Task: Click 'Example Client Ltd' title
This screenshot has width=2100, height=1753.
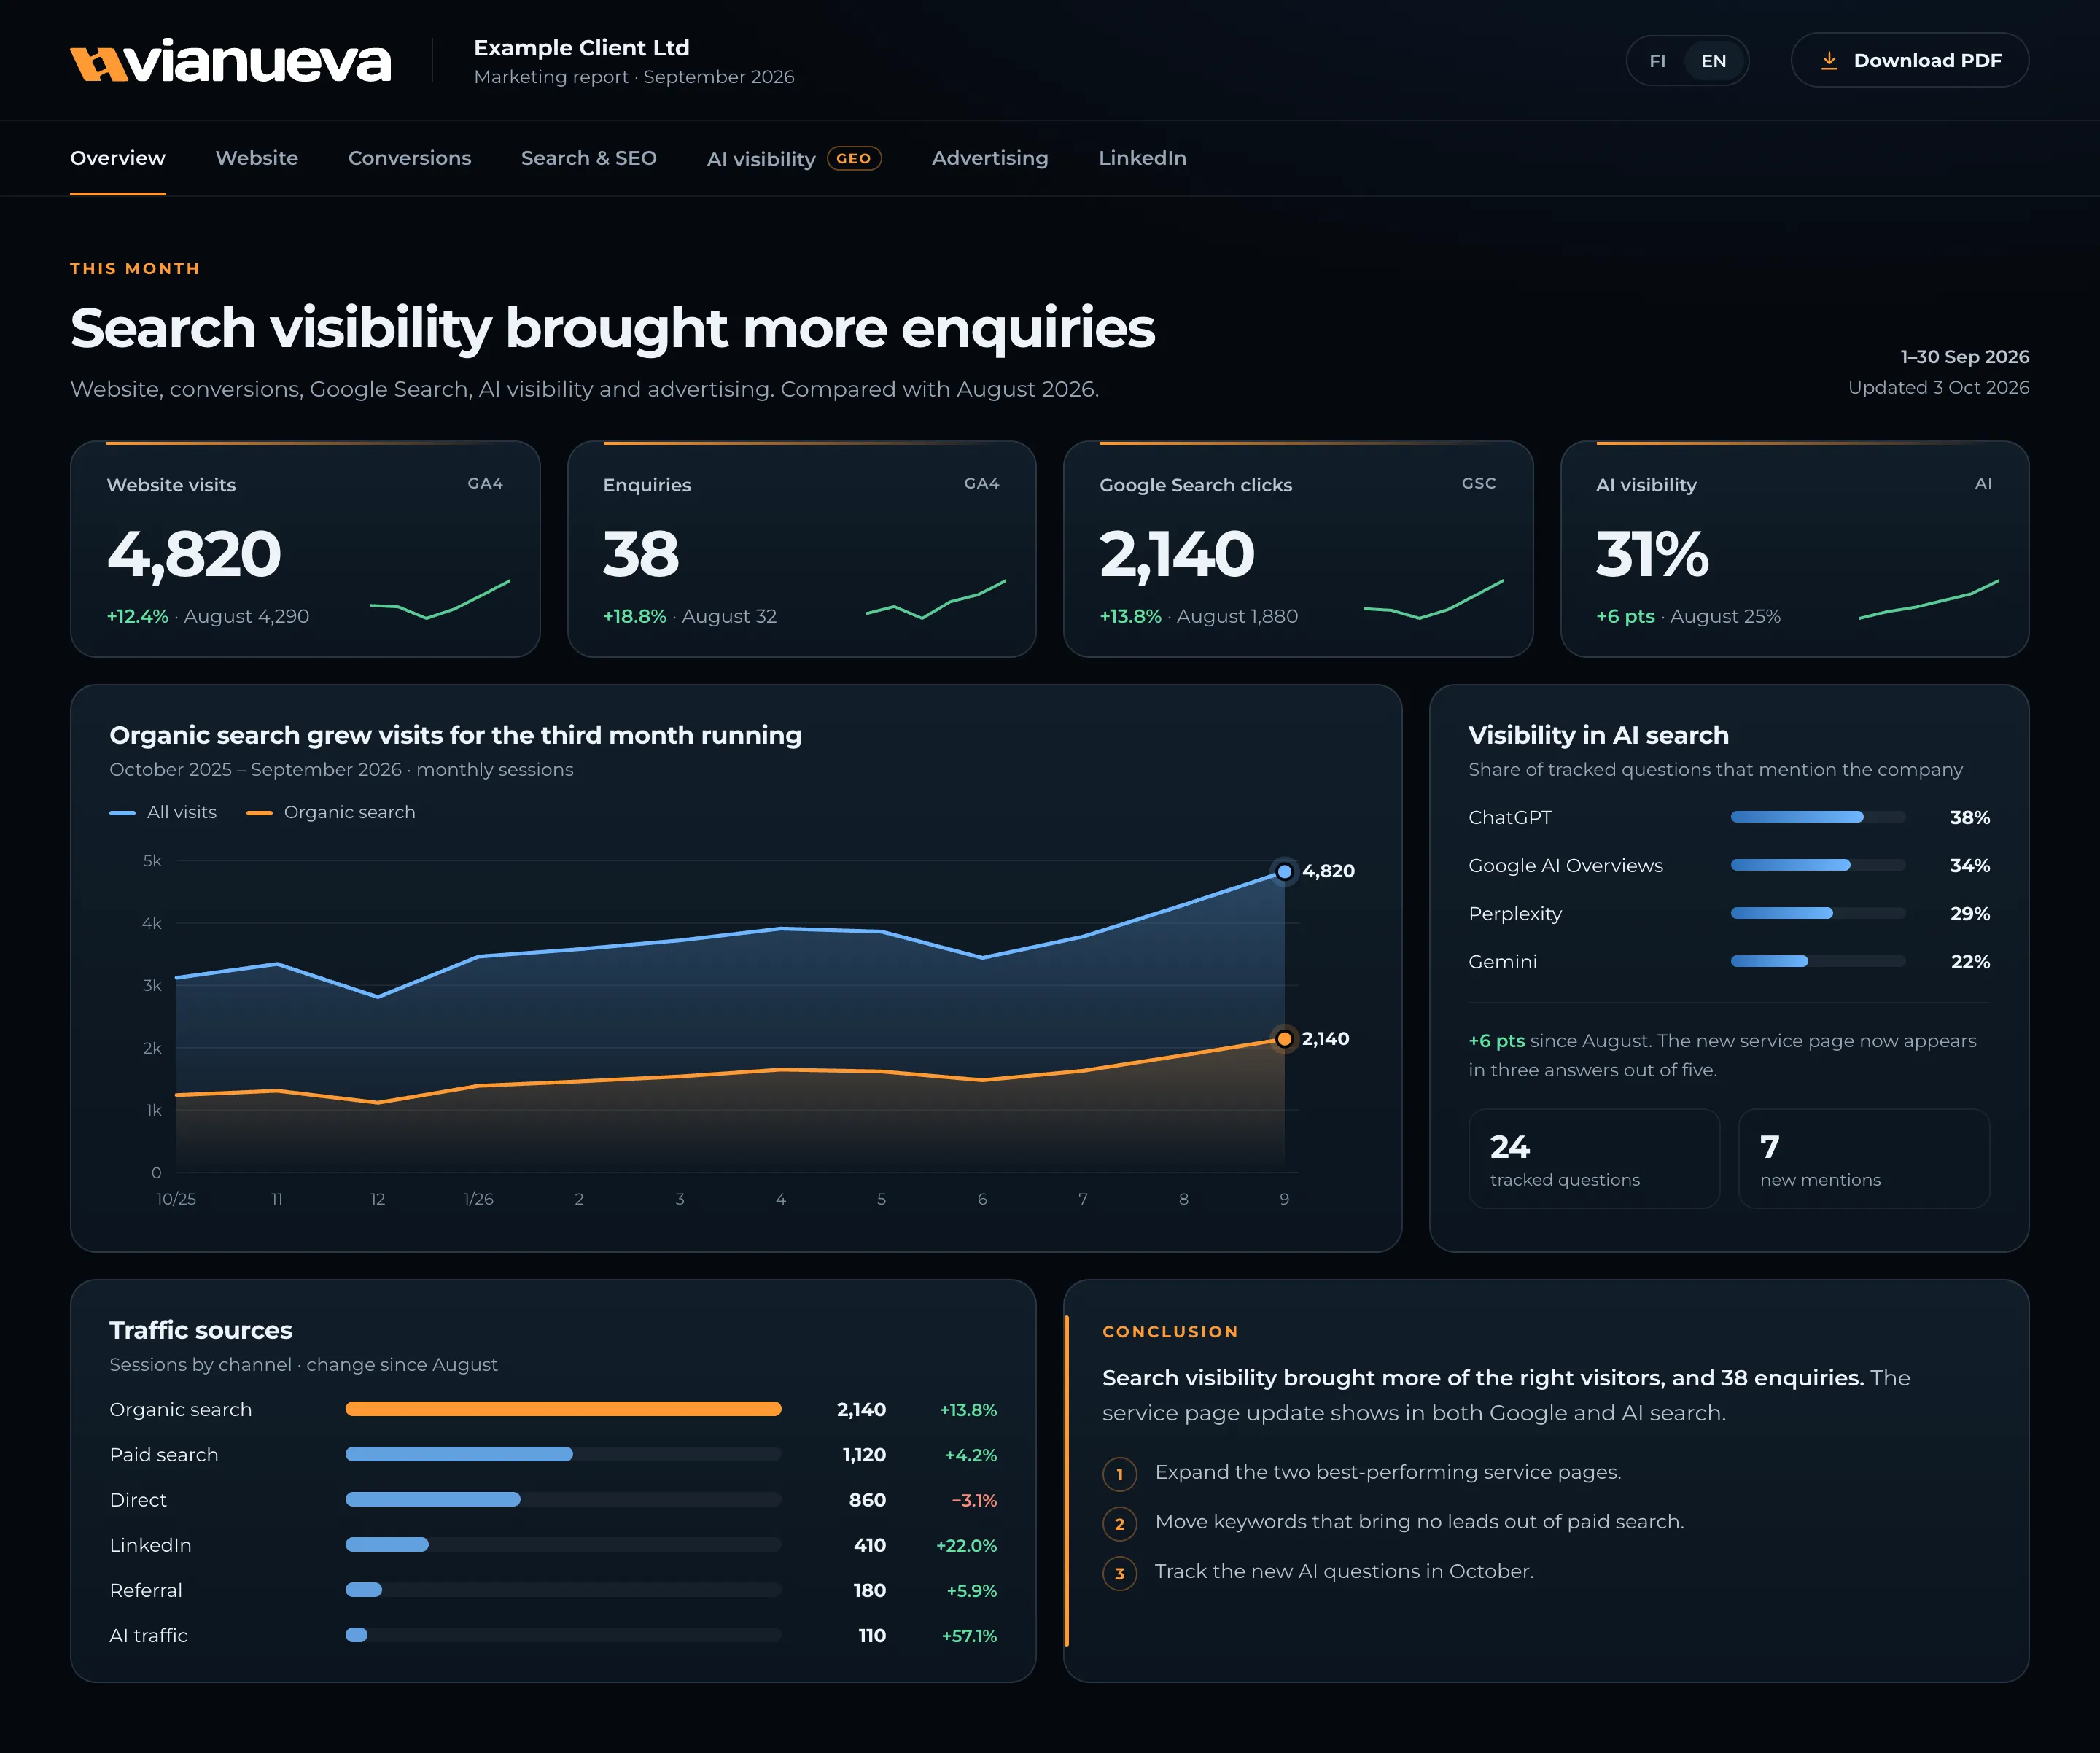Action: point(581,48)
